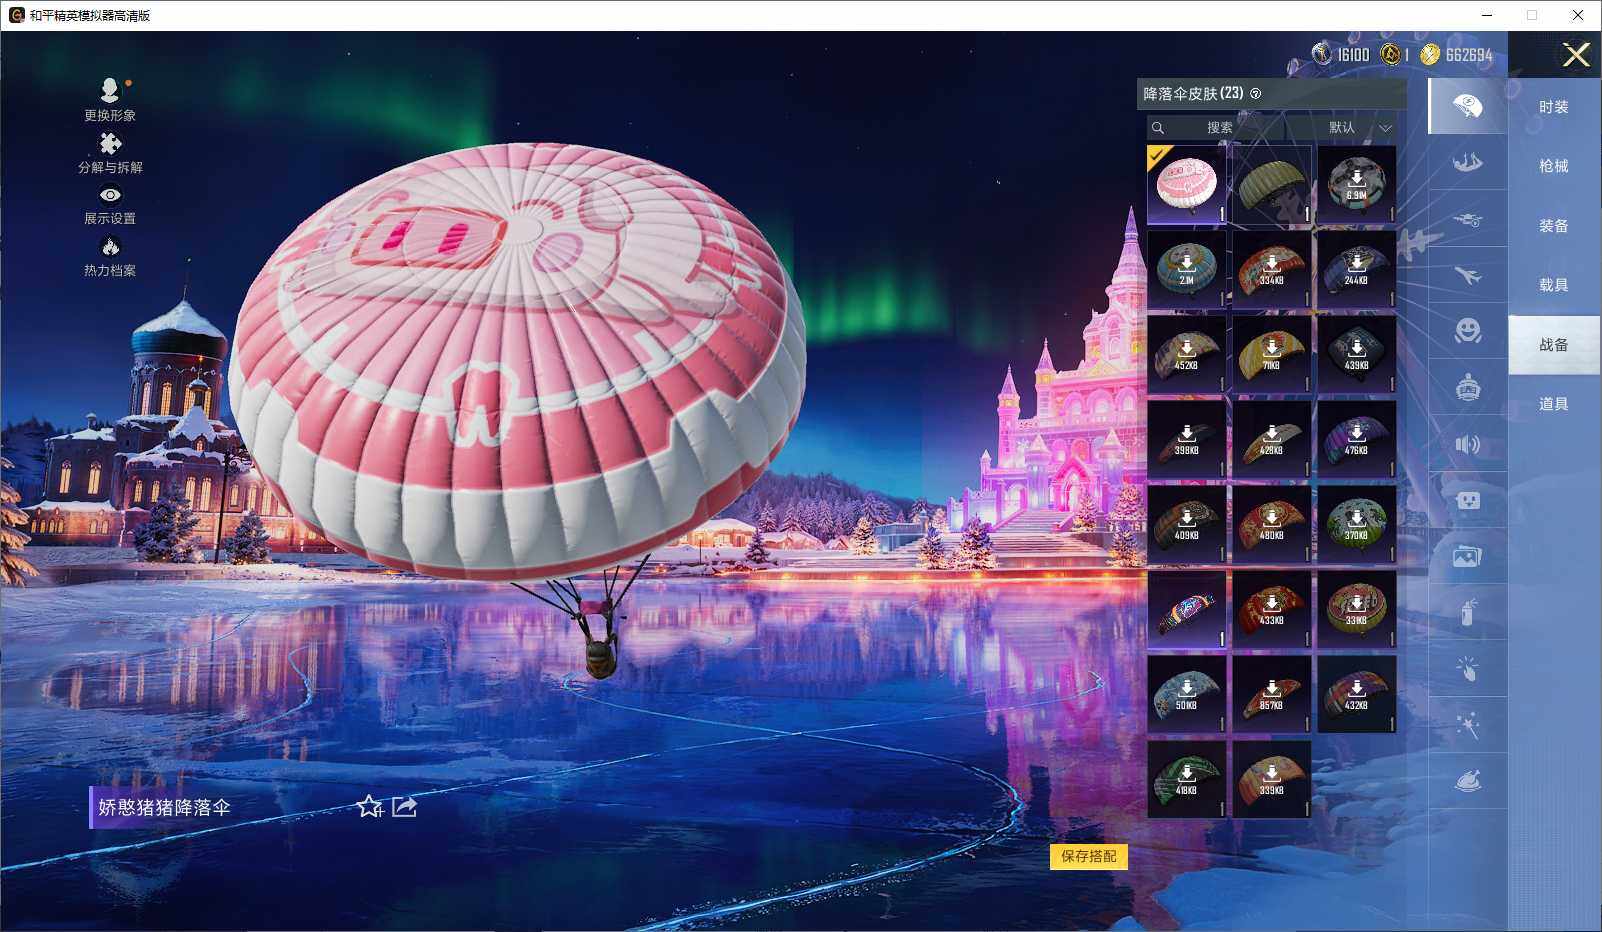The width and height of the screenshot is (1602, 932).
Task: Select the olive green default parachute thumbnail
Action: pos(1272,185)
